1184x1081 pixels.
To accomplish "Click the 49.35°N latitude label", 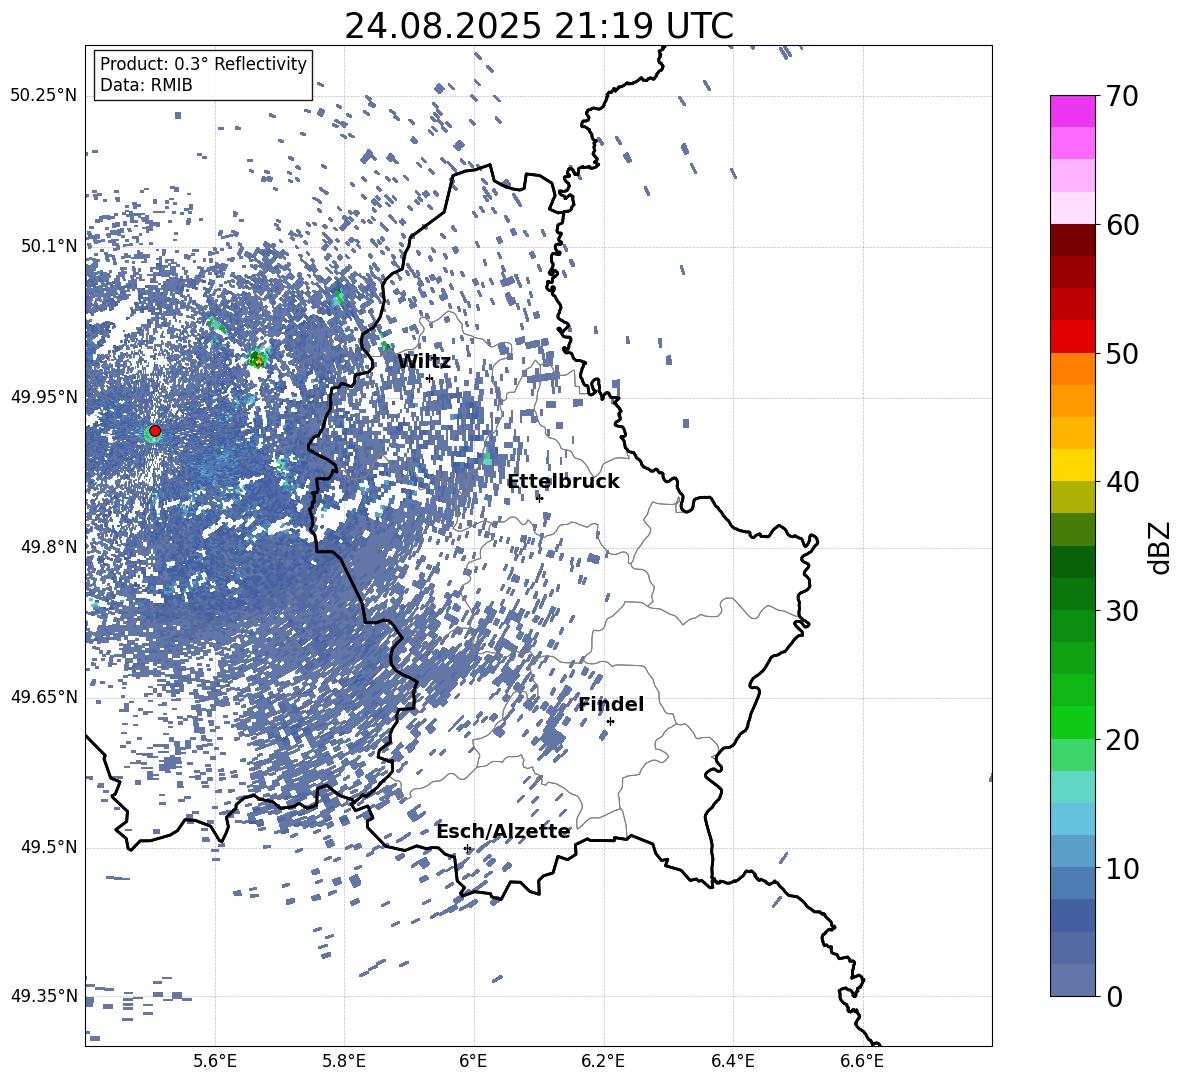I will [x=44, y=996].
